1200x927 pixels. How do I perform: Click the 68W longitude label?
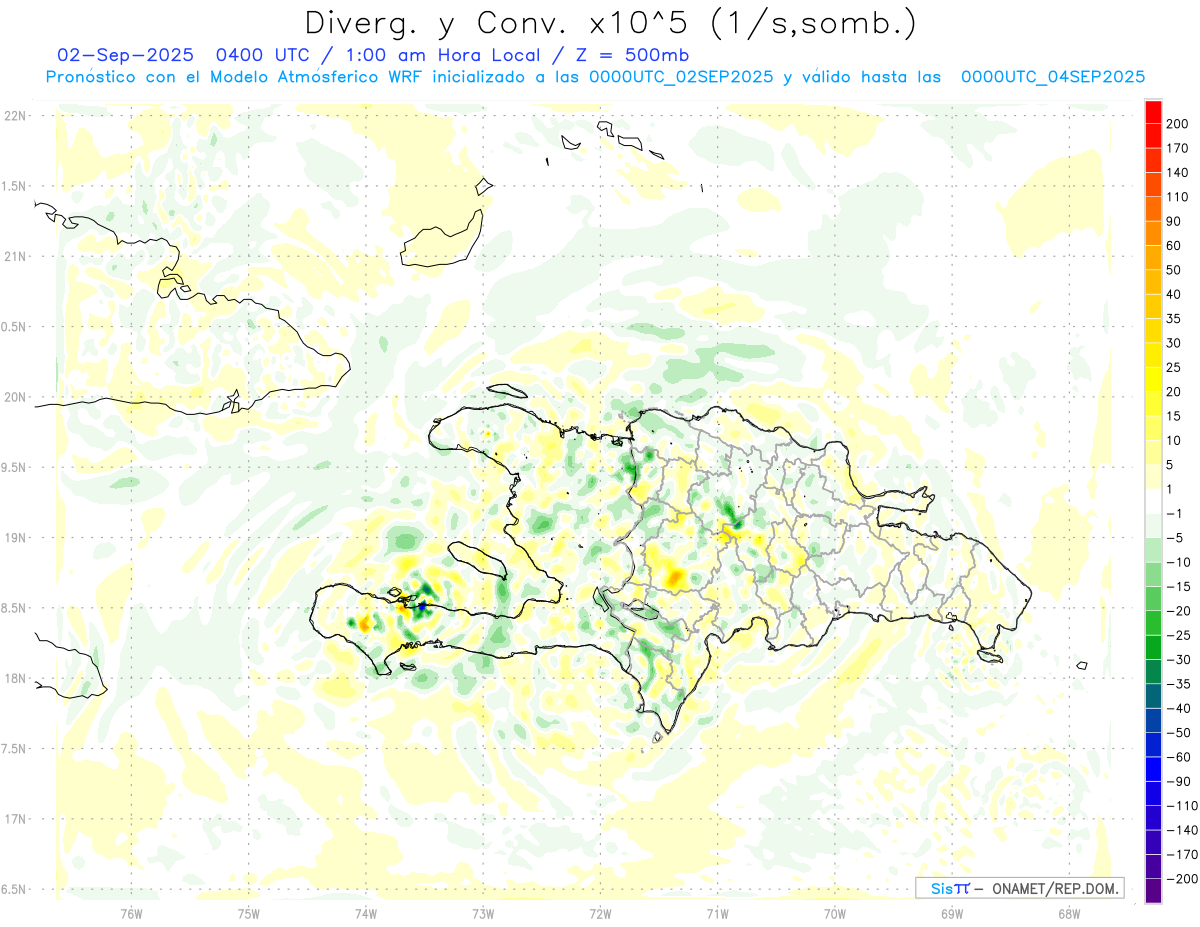pos(1068,913)
